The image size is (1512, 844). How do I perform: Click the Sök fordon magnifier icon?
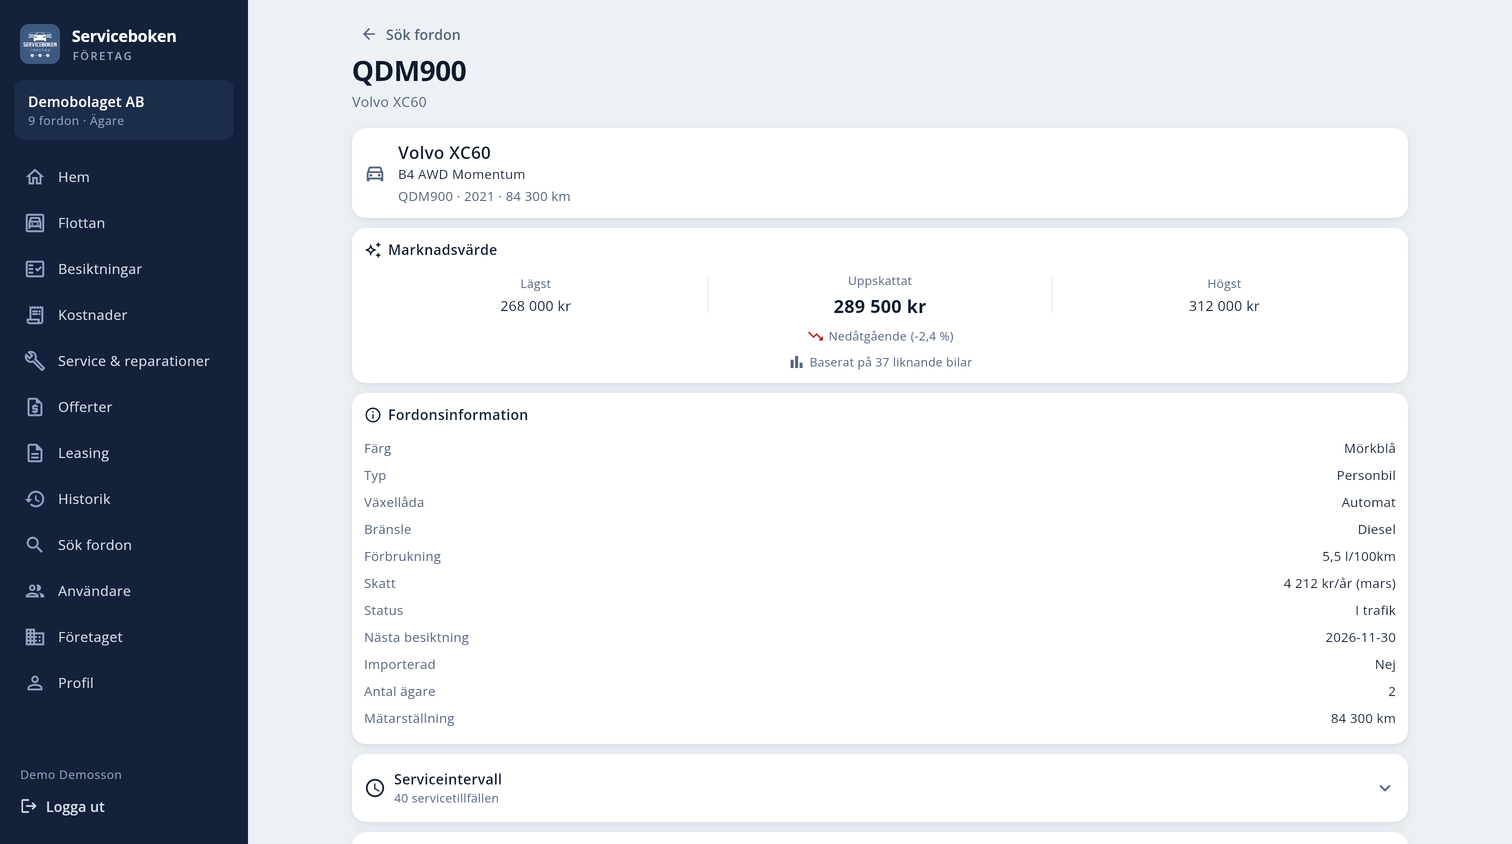(x=35, y=545)
